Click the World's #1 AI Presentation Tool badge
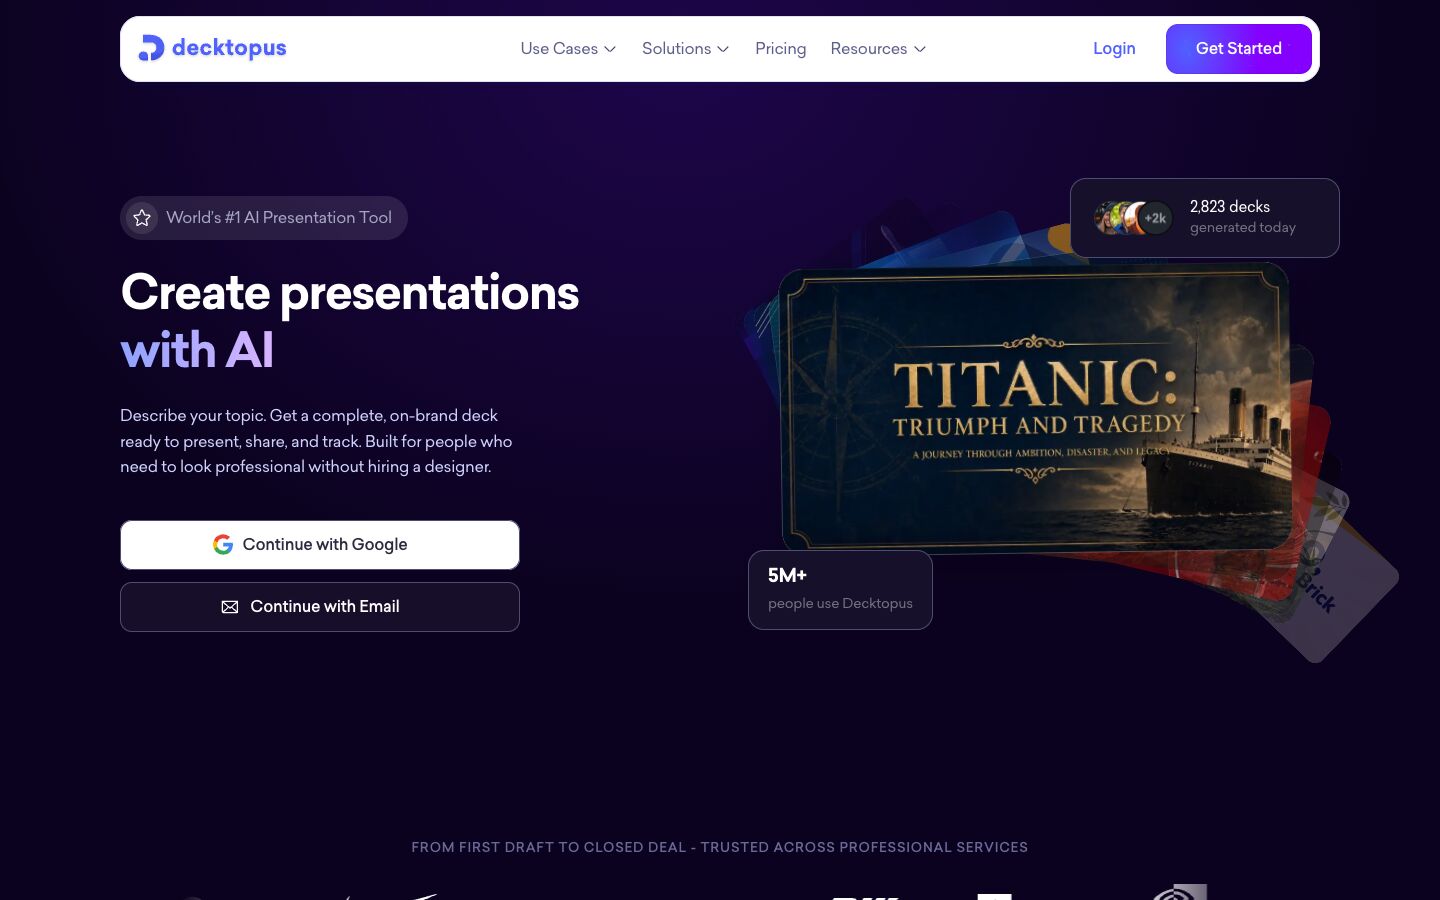Image resolution: width=1440 pixels, height=900 pixels. point(264,218)
